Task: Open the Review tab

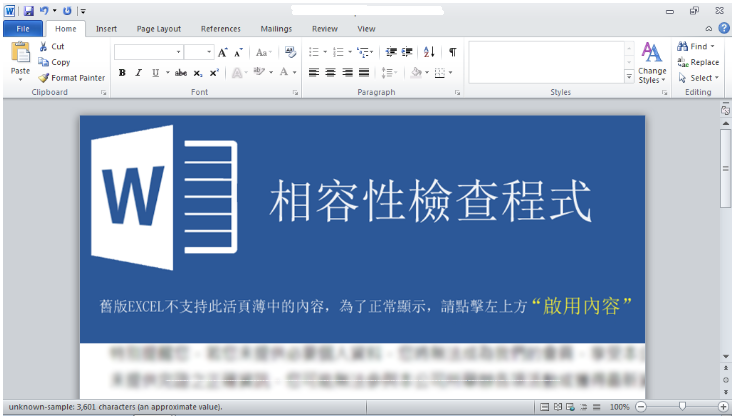Action: point(324,29)
